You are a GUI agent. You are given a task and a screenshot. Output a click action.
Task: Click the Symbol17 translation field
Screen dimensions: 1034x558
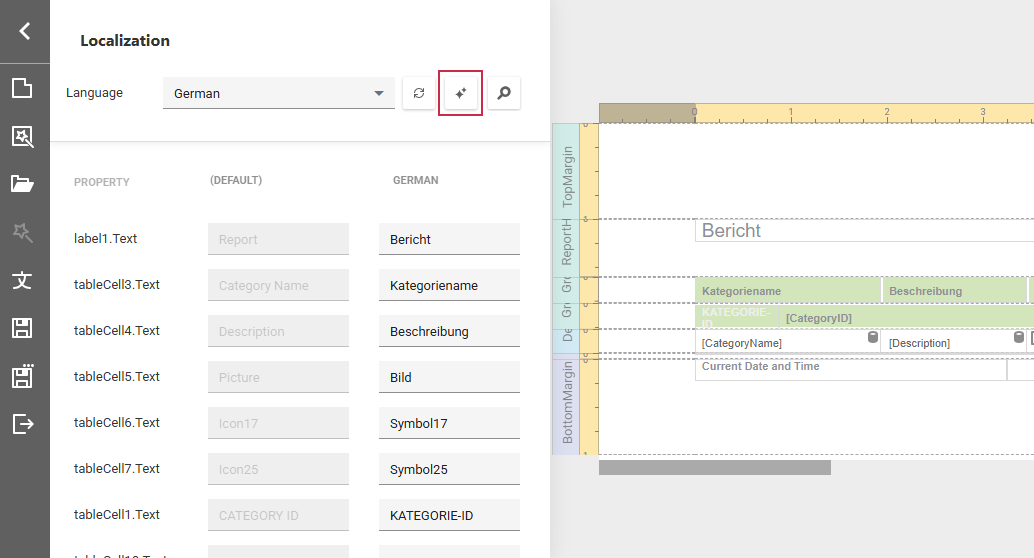point(448,423)
